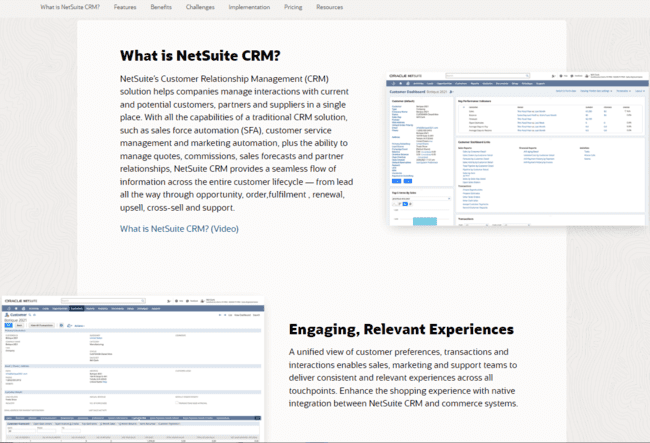
Task: Select the Benefits navigation tab
Action: tap(161, 7)
